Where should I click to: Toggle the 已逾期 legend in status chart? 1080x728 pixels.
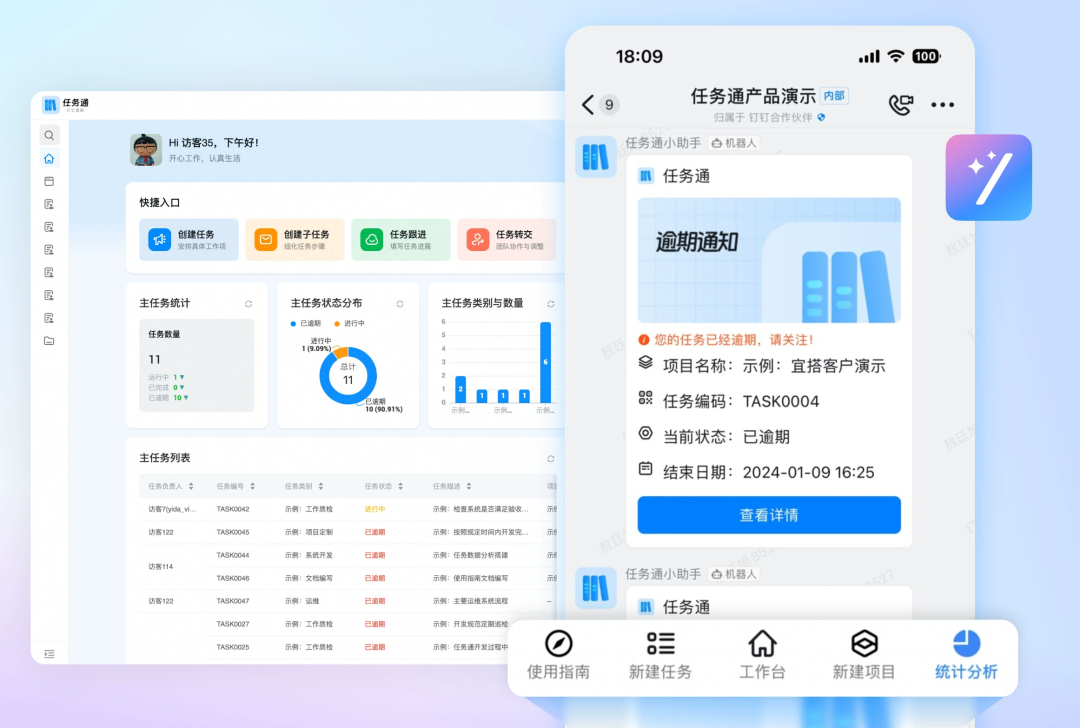coord(306,323)
